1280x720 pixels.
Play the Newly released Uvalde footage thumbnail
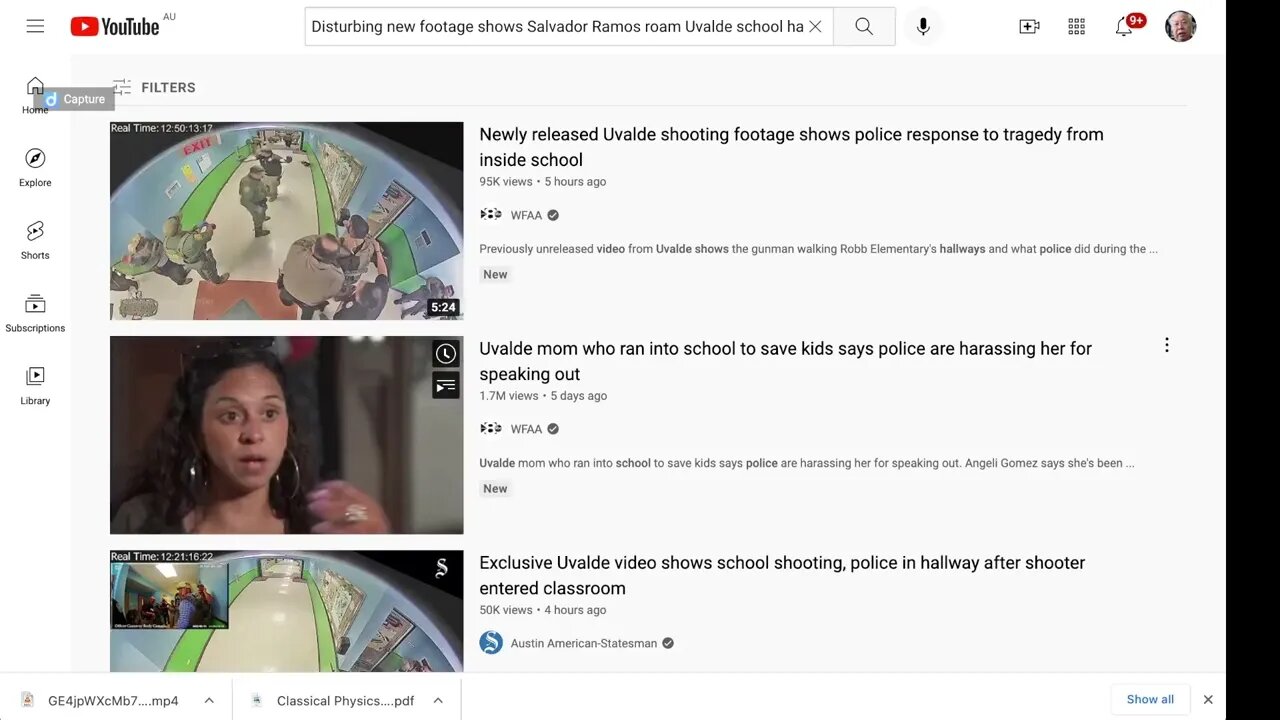coord(286,221)
